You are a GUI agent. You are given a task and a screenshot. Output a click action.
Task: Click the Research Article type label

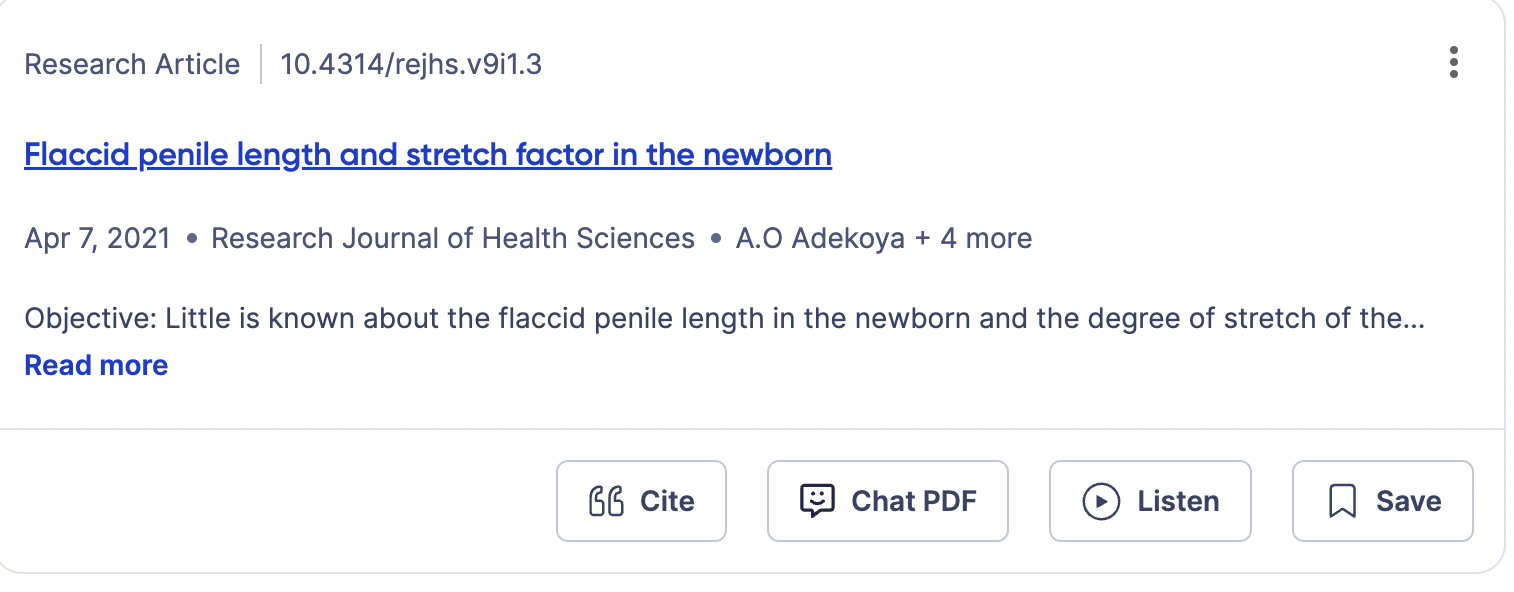(x=132, y=65)
